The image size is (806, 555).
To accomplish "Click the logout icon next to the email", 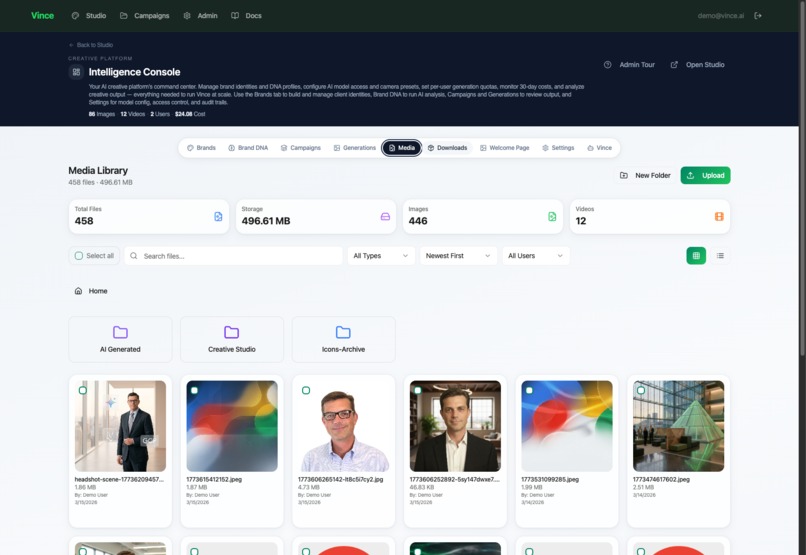I will (758, 15).
